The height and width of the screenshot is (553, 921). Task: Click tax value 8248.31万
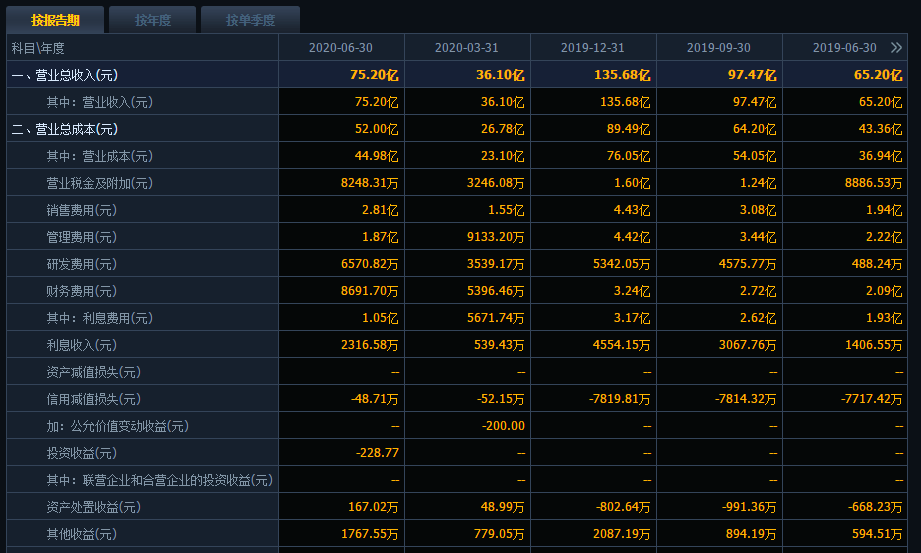tap(369, 183)
